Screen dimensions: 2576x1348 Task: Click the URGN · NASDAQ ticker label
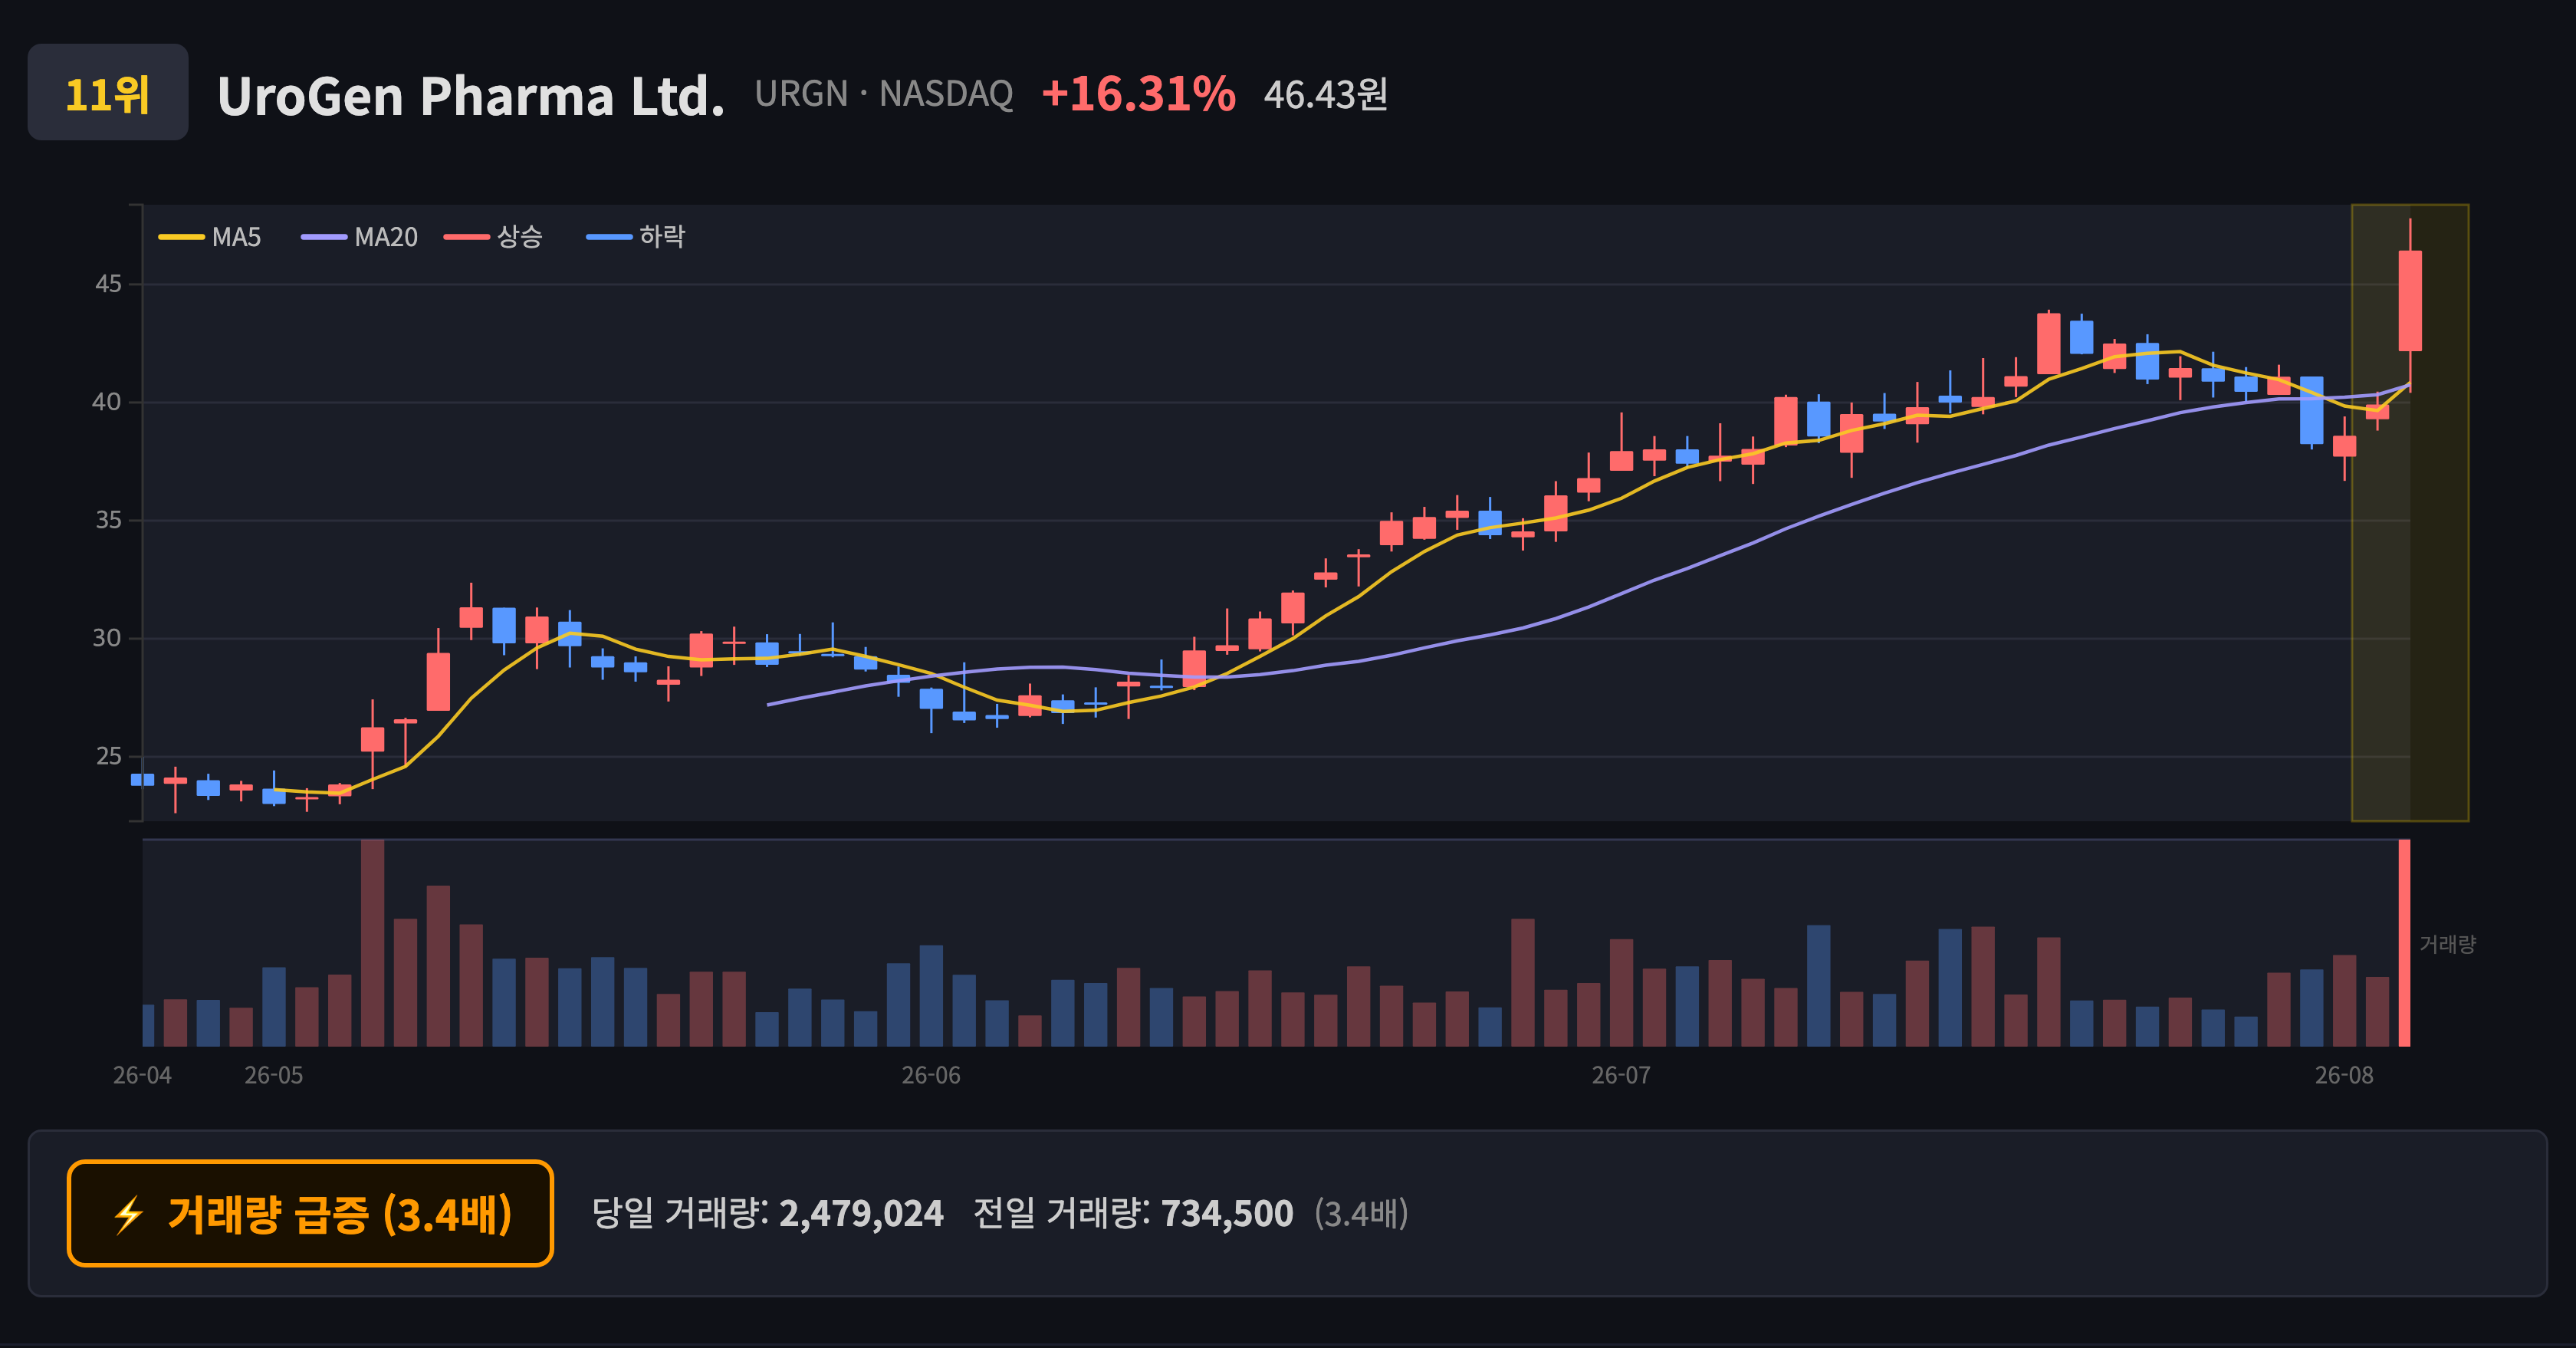(884, 93)
